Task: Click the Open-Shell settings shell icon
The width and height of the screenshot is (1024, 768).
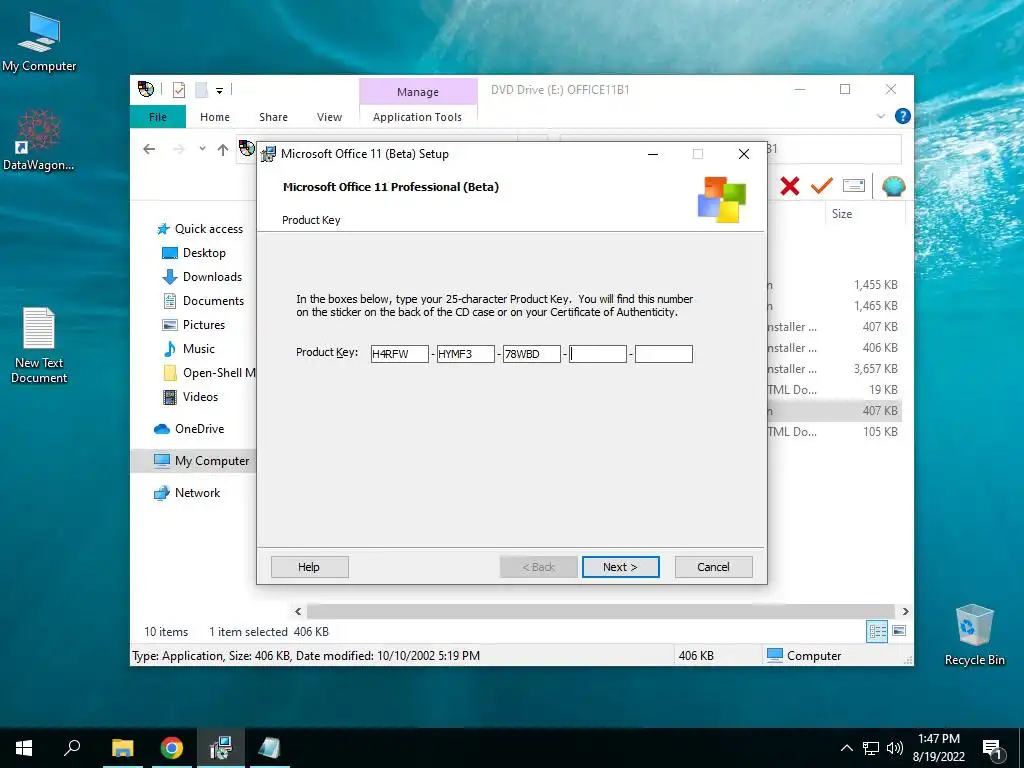Action: pos(893,186)
